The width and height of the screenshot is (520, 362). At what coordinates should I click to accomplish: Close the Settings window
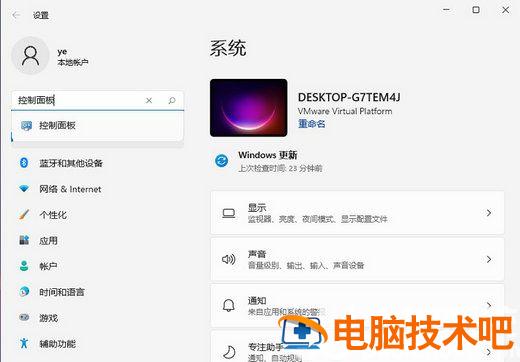pyautogui.click(x=505, y=10)
